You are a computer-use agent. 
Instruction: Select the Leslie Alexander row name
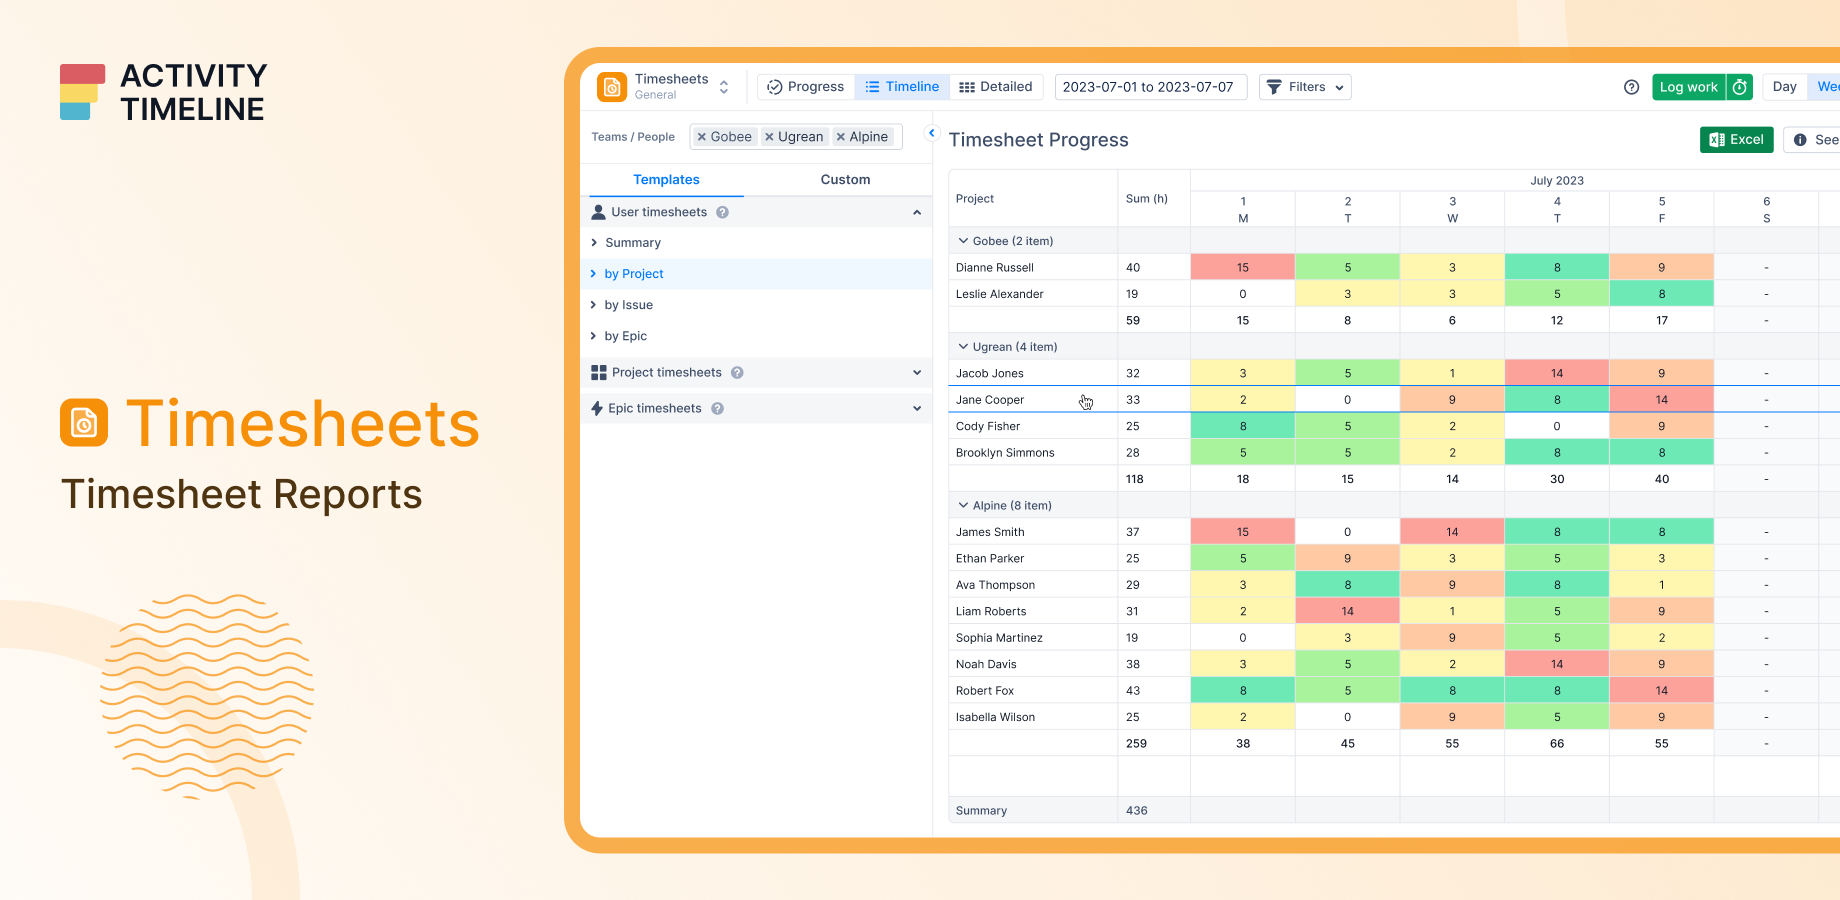point(1000,294)
